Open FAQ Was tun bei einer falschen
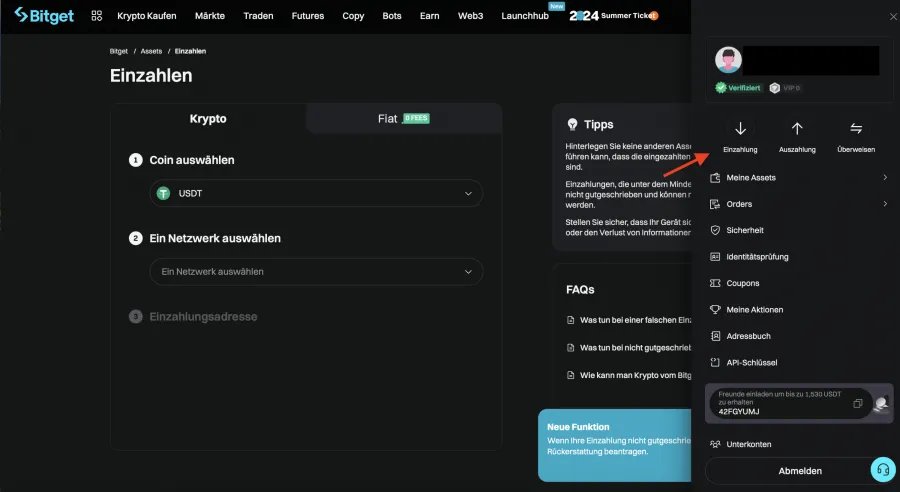This screenshot has height=492, width=900. tap(629, 320)
